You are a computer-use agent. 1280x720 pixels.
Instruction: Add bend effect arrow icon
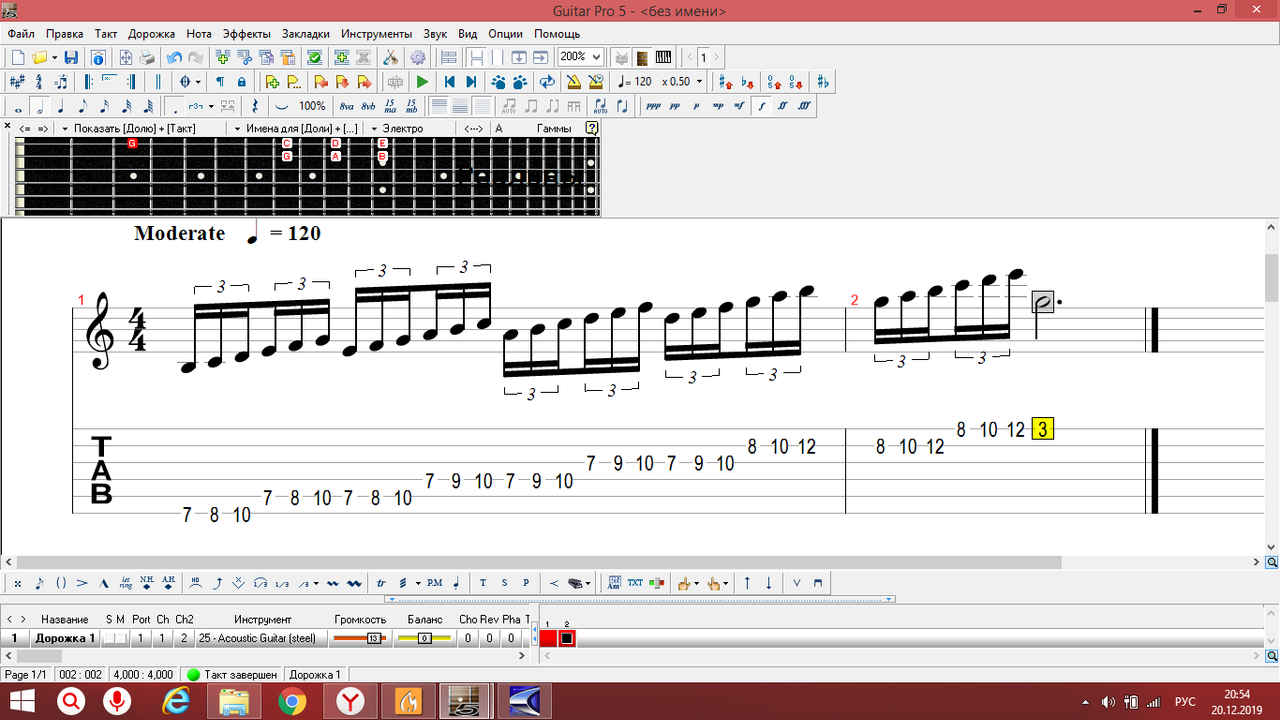click(x=217, y=583)
